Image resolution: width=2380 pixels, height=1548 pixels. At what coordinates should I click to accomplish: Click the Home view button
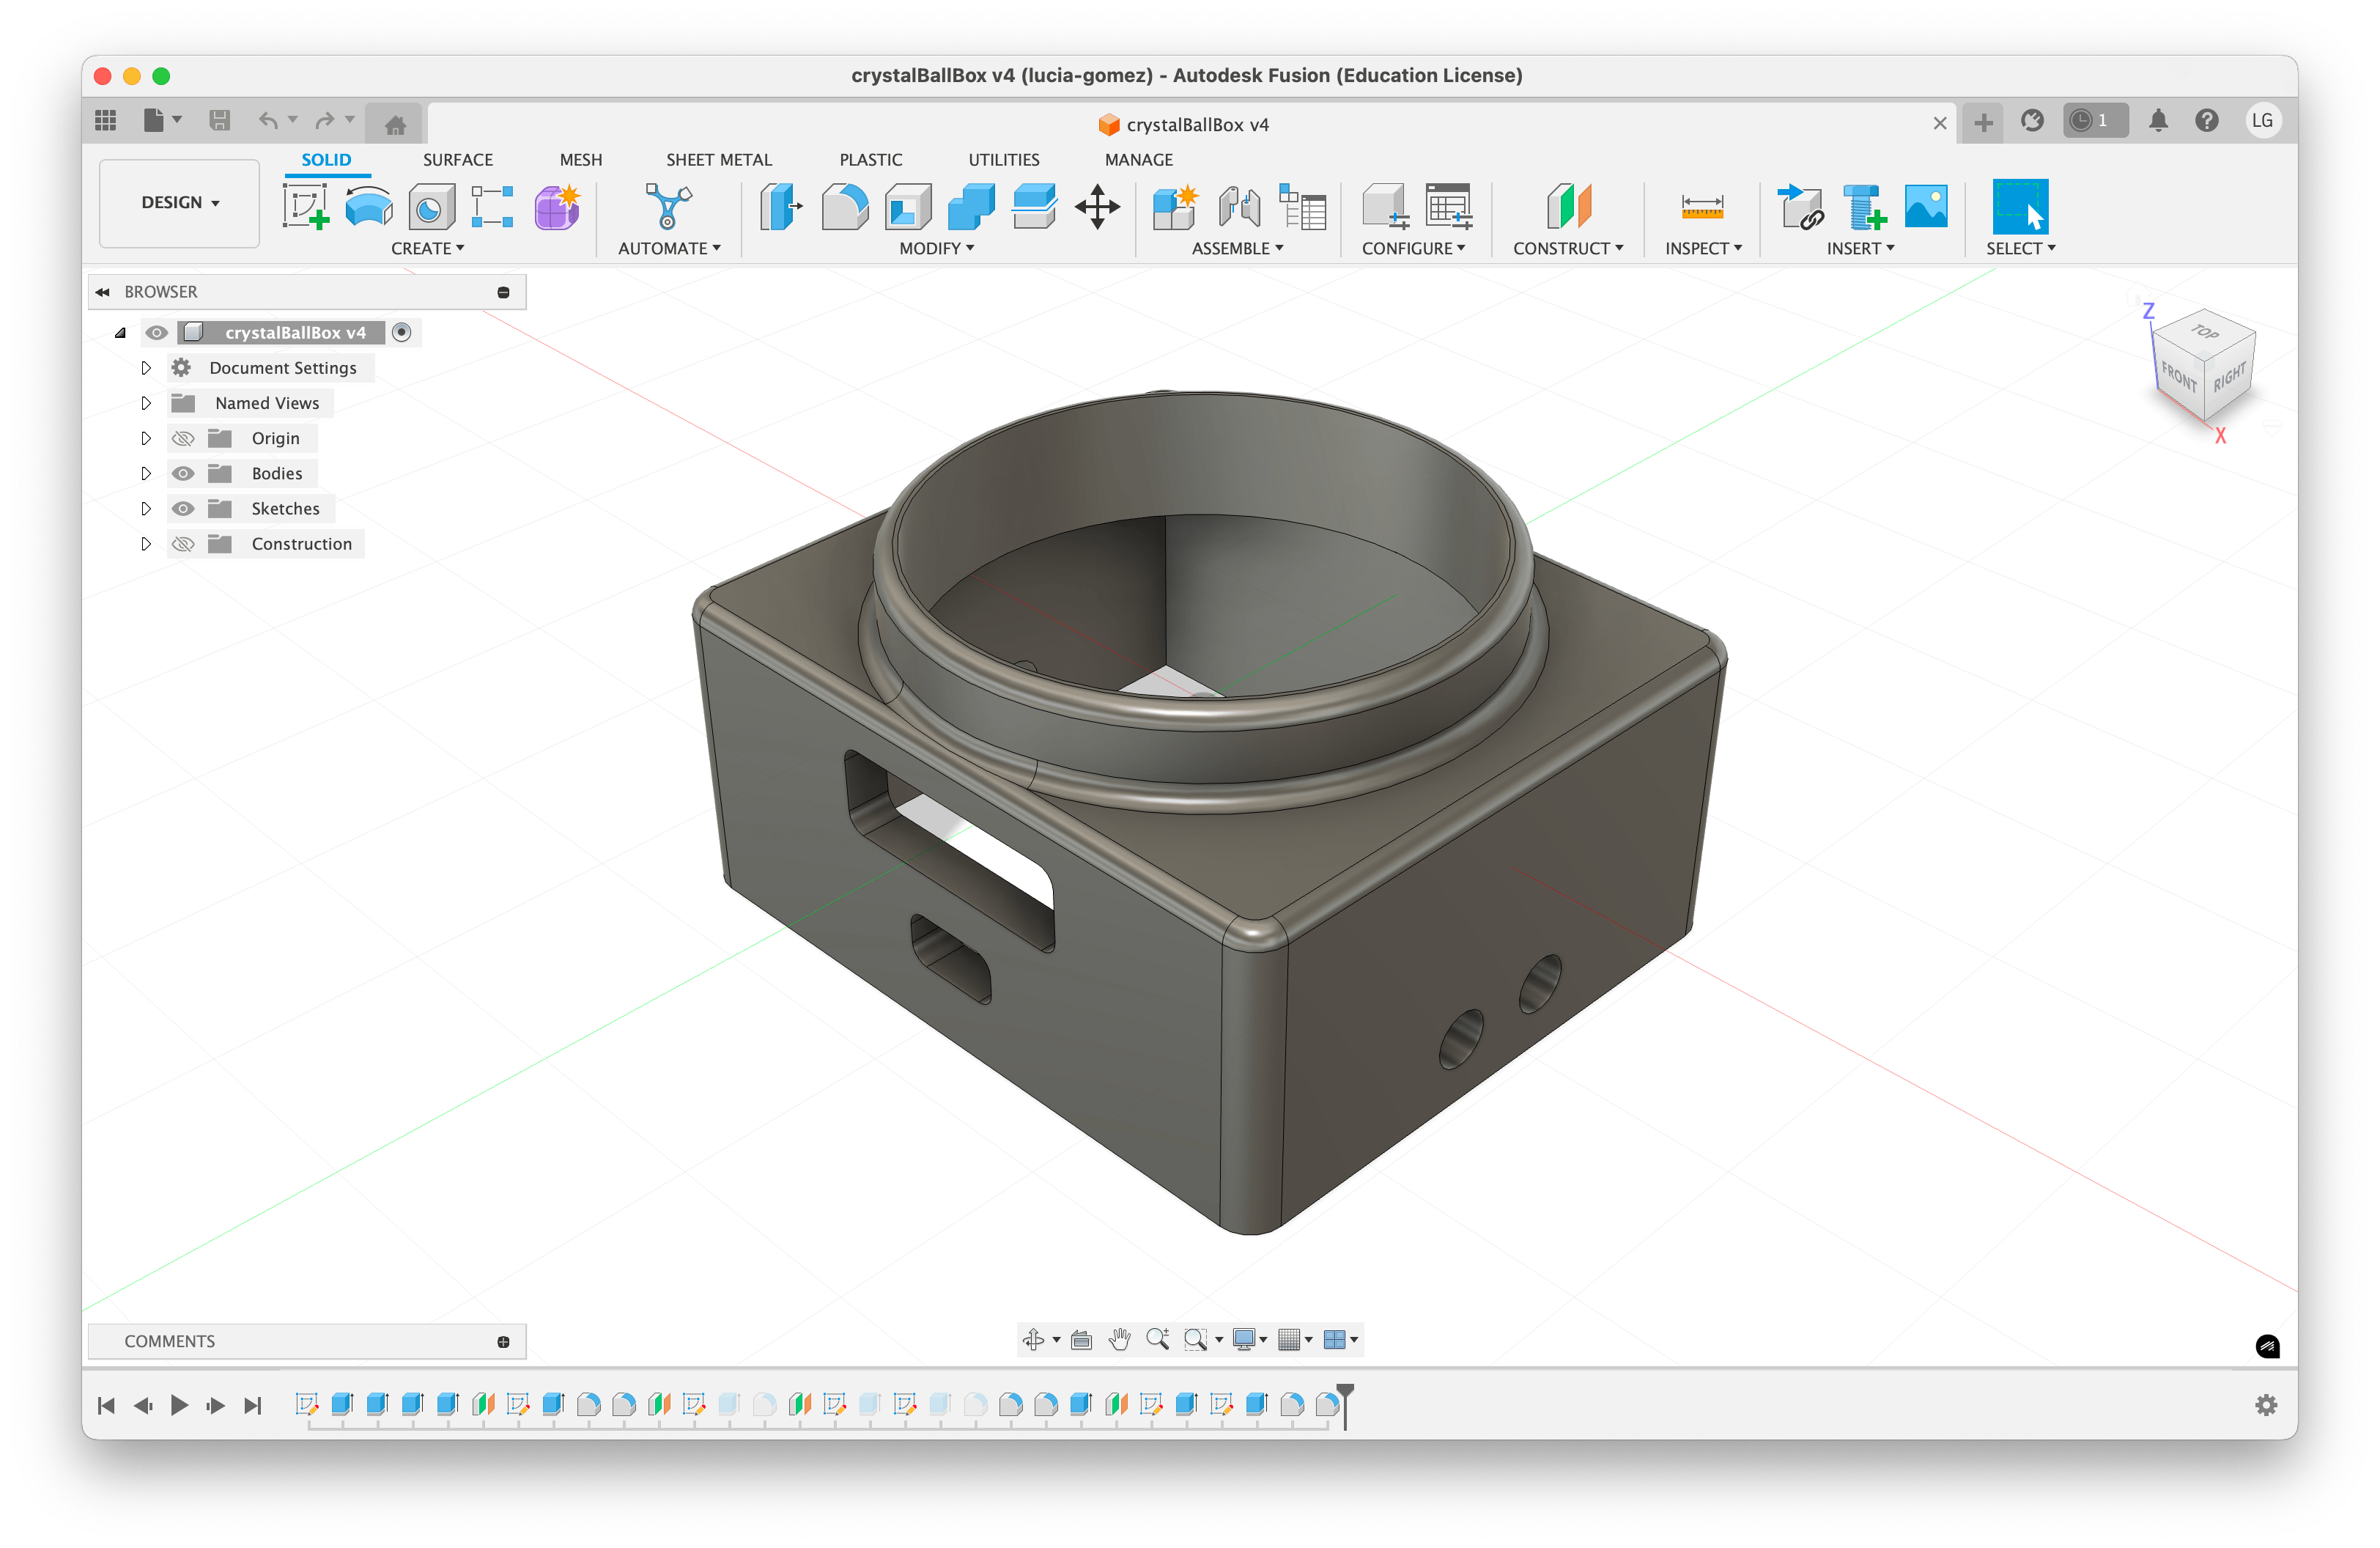[395, 124]
